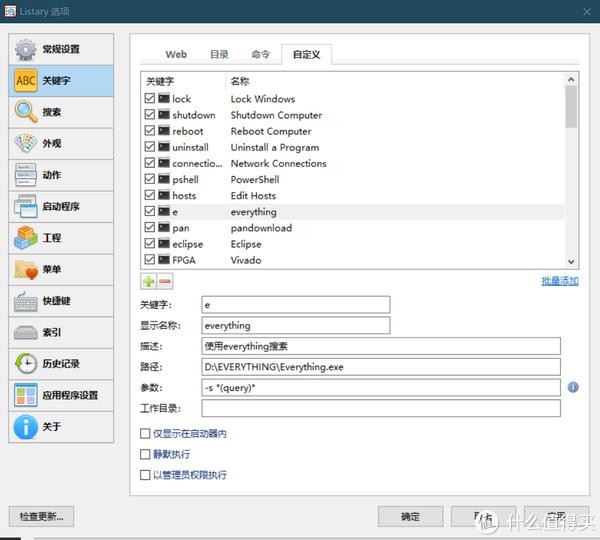
Task: Click the 批量添加 link
Action: coord(560,281)
